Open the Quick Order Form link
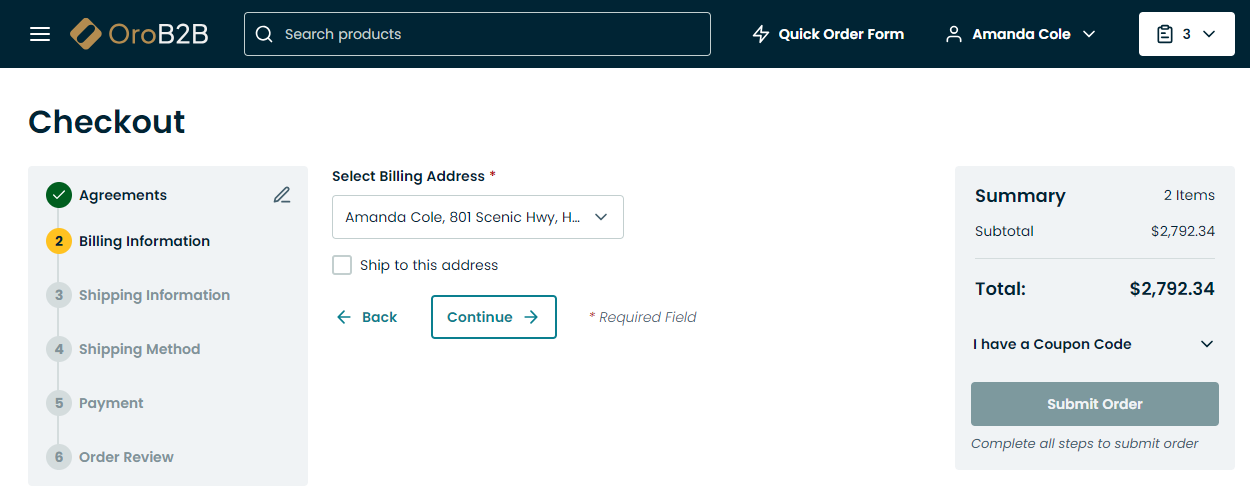Screen dimensions: 1250x496 841,34
